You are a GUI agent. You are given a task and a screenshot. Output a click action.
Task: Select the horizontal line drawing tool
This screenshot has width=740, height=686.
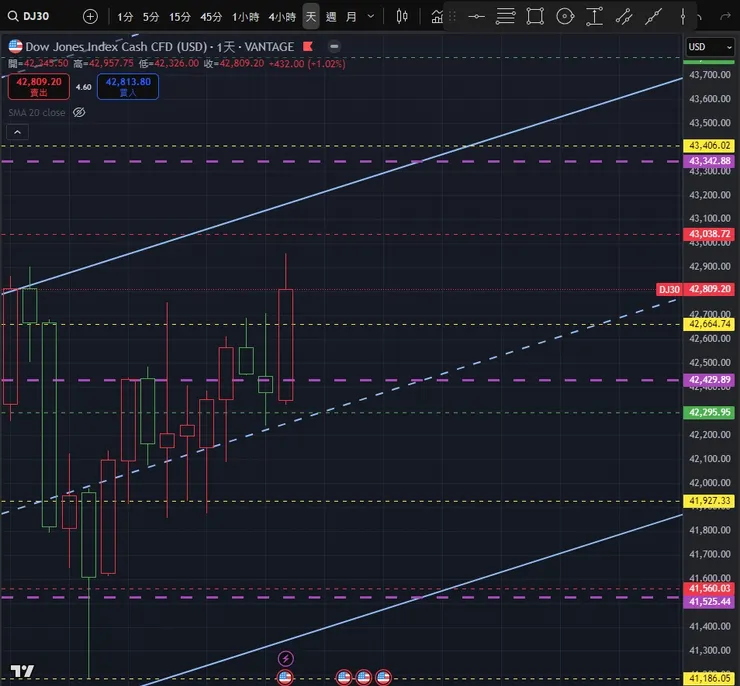476,17
